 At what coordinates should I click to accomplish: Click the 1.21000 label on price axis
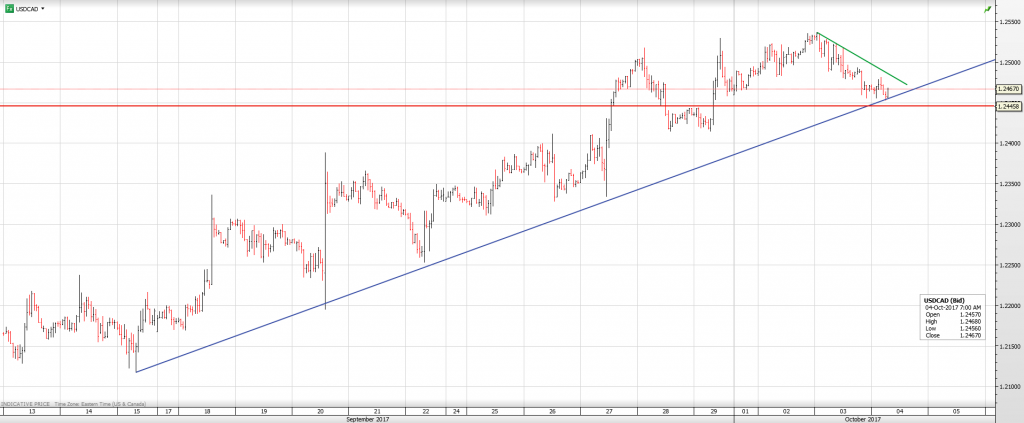[1007, 386]
